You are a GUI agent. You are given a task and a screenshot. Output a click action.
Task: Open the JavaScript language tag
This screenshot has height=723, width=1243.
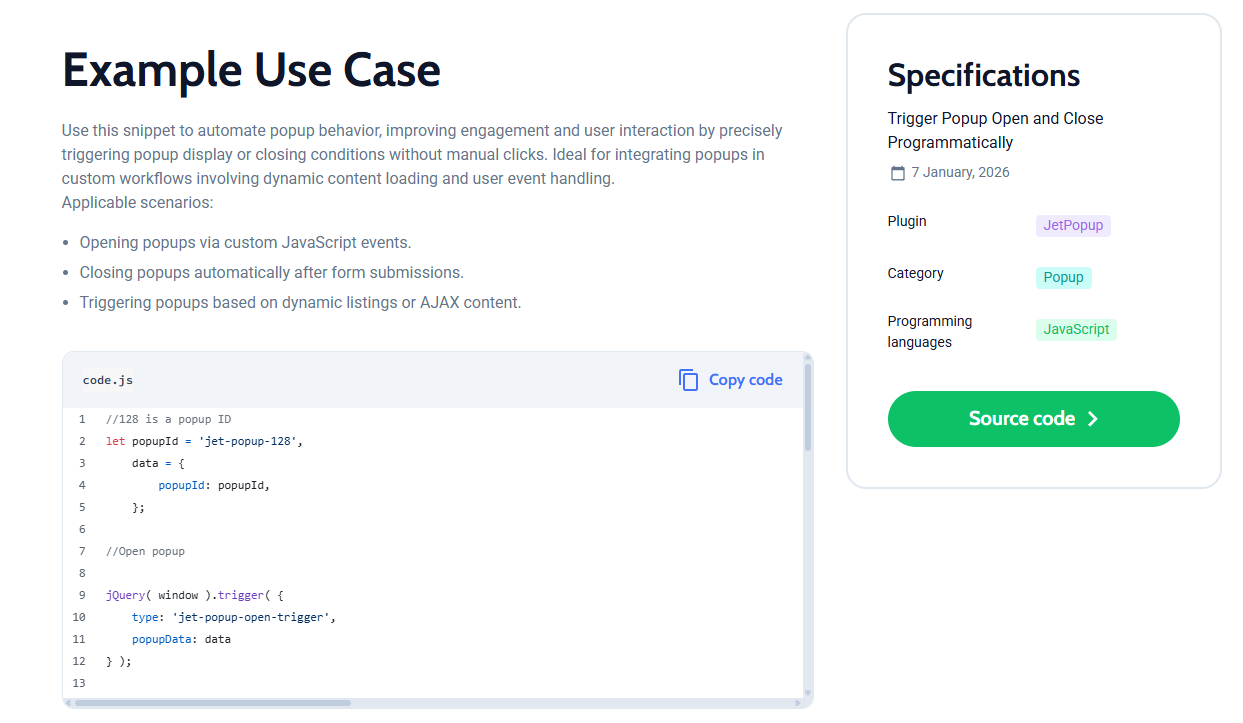coord(1076,330)
